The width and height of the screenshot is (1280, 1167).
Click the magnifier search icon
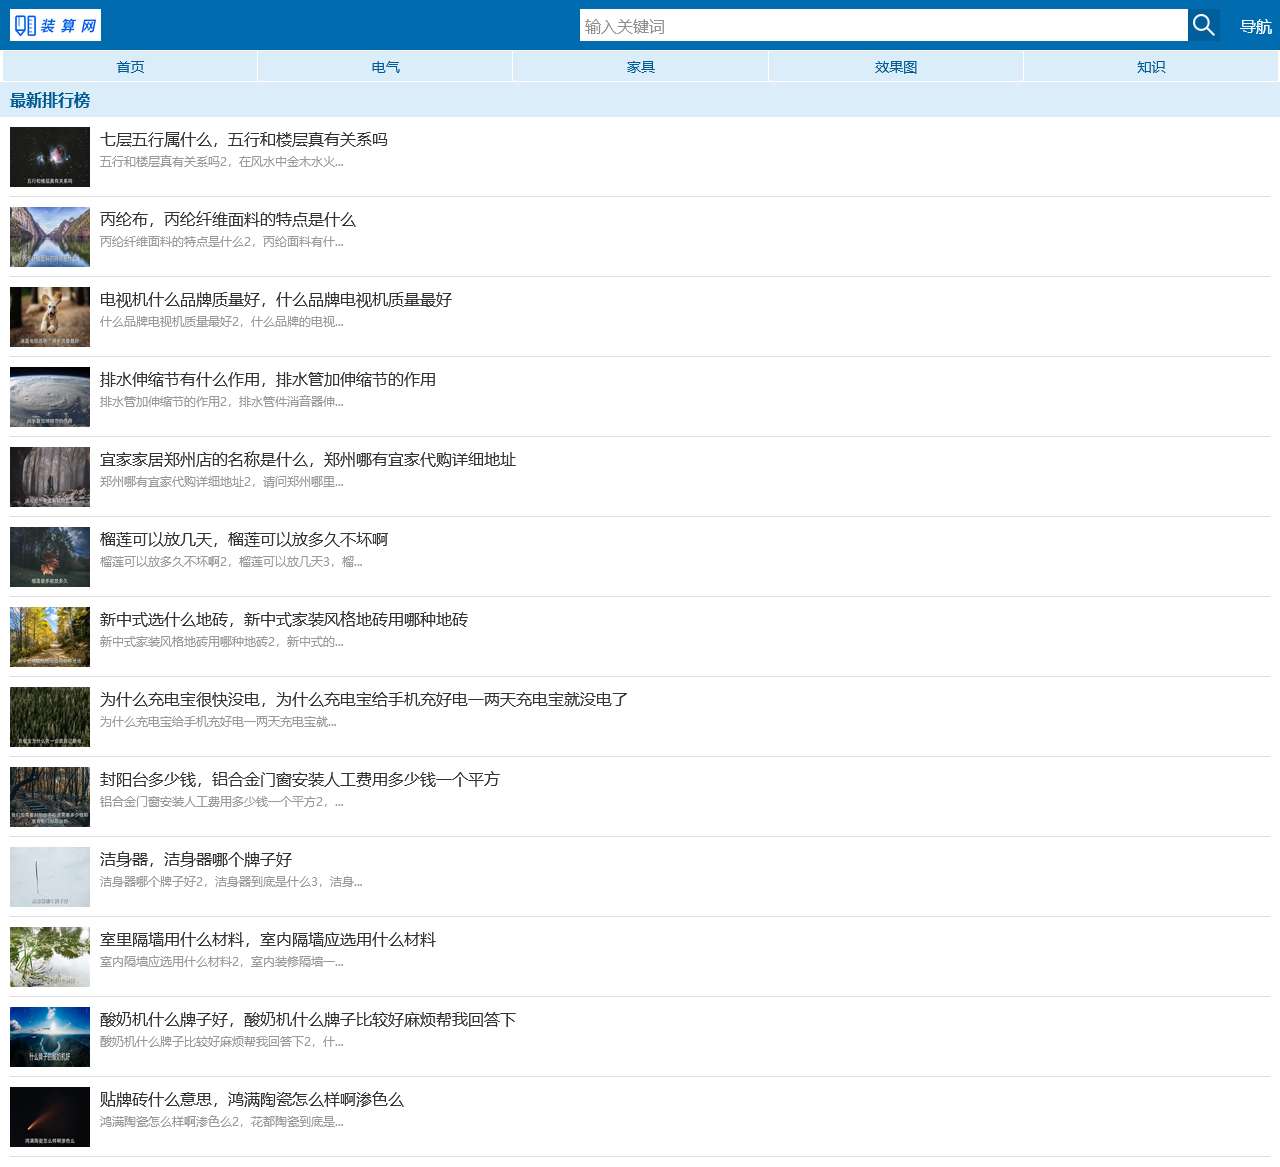1204,25
